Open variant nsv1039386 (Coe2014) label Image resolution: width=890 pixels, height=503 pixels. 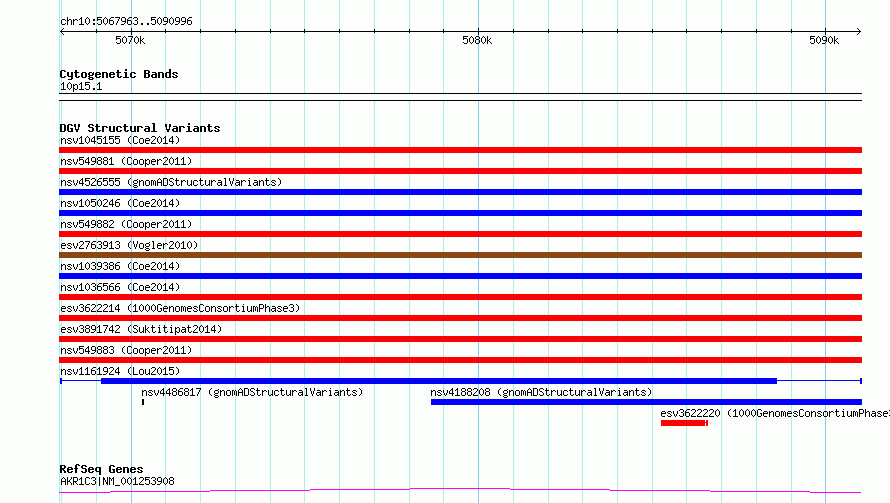point(120,266)
